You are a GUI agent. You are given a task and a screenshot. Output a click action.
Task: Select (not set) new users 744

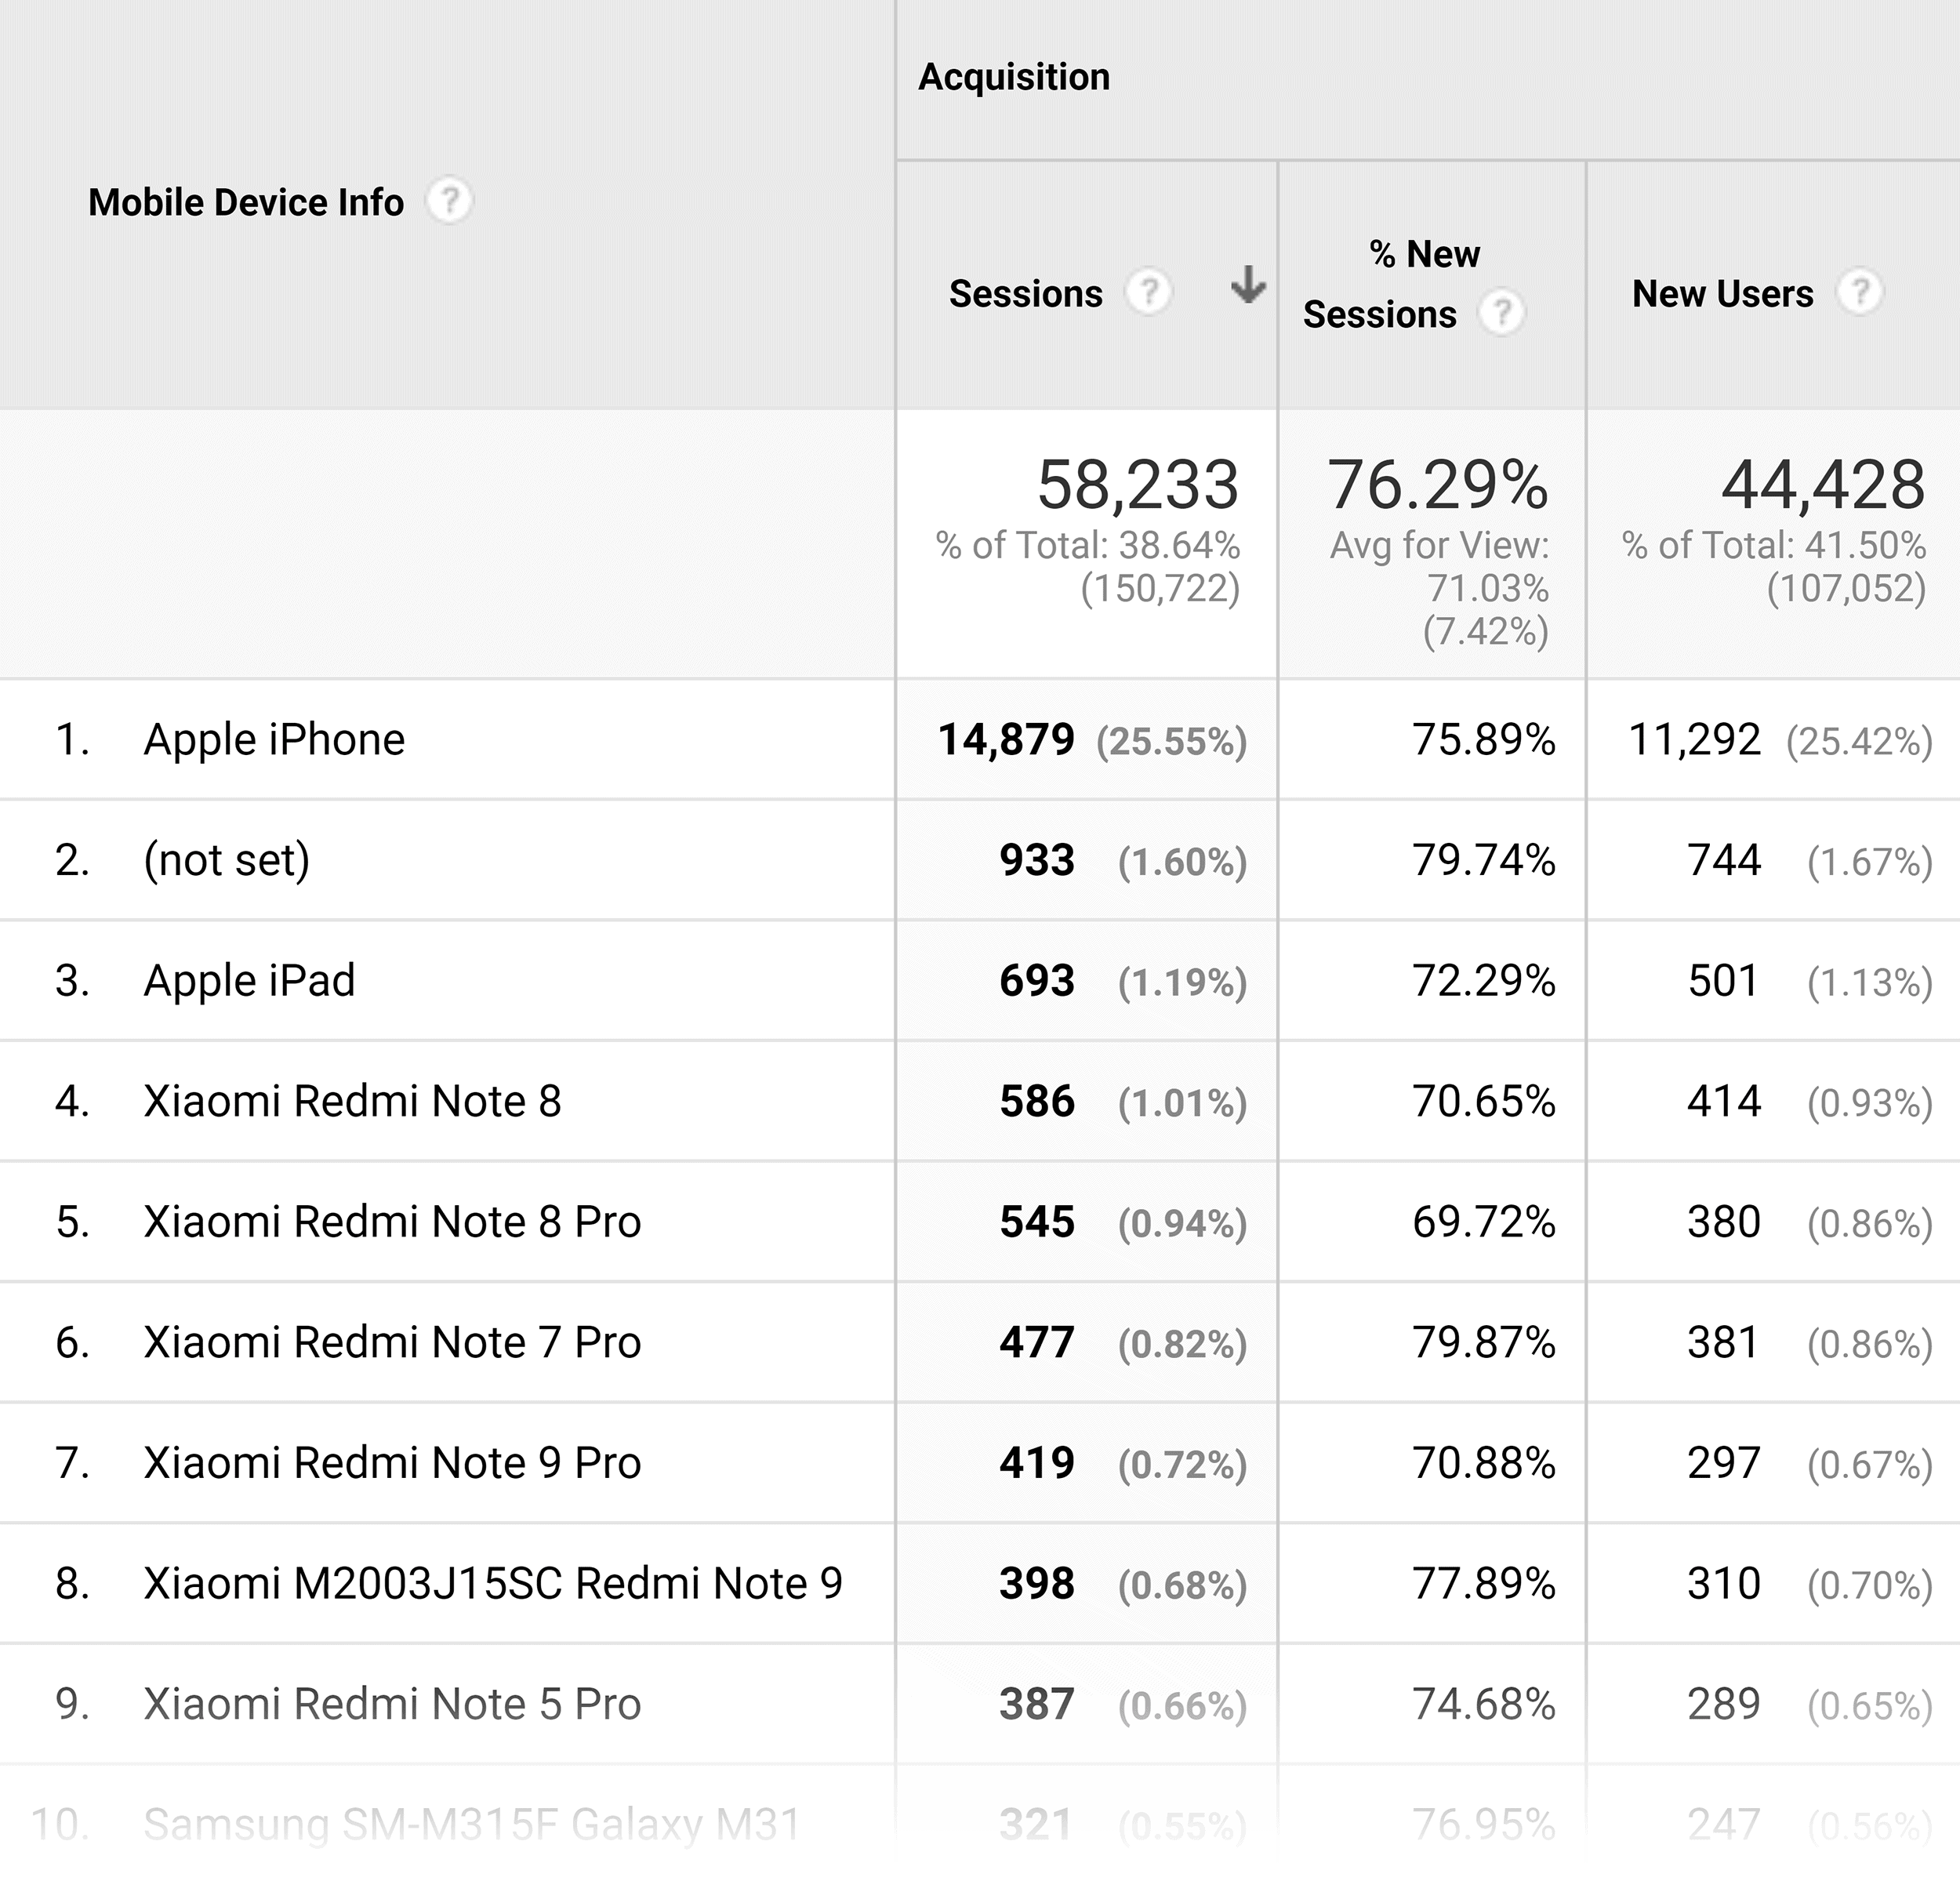tap(1724, 860)
